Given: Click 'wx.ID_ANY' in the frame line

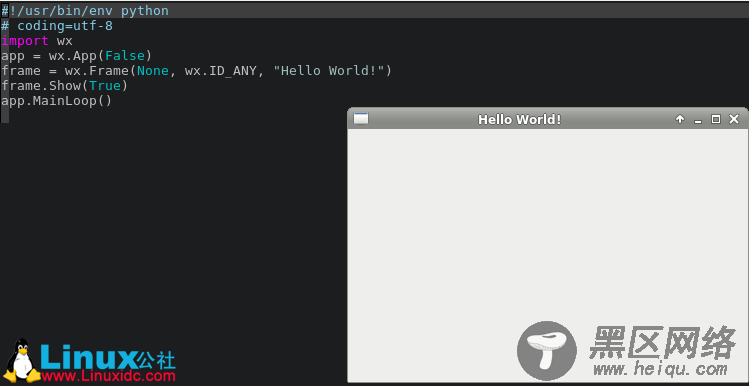Looking at the screenshot, I should [221, 71].
